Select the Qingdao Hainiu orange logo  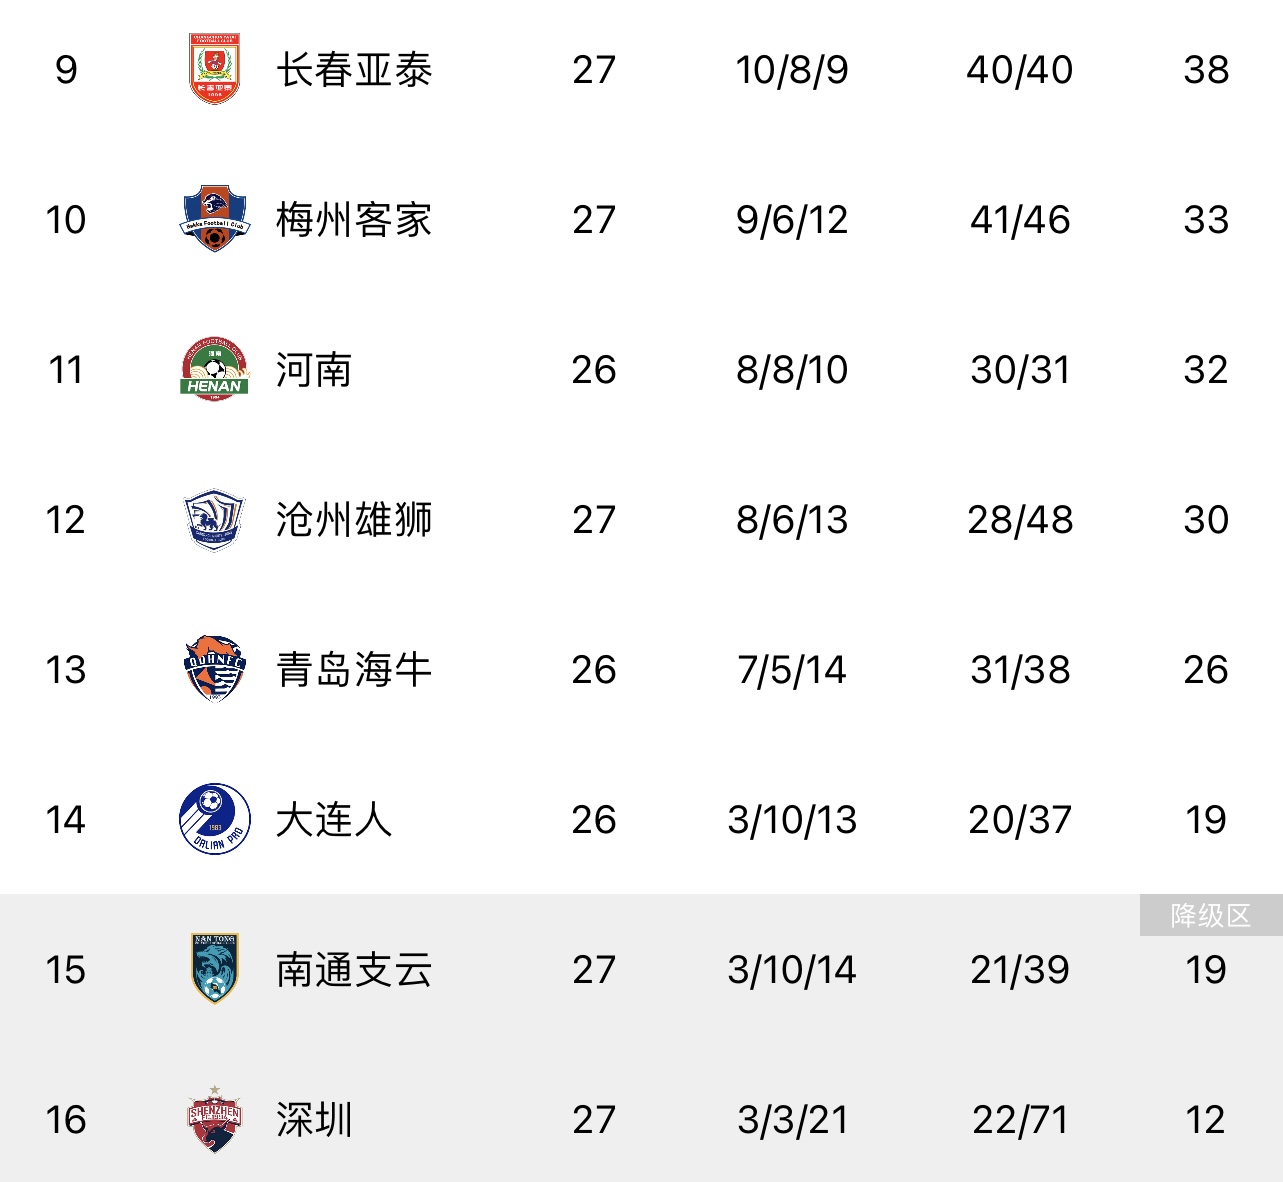(x=214, y=669)
